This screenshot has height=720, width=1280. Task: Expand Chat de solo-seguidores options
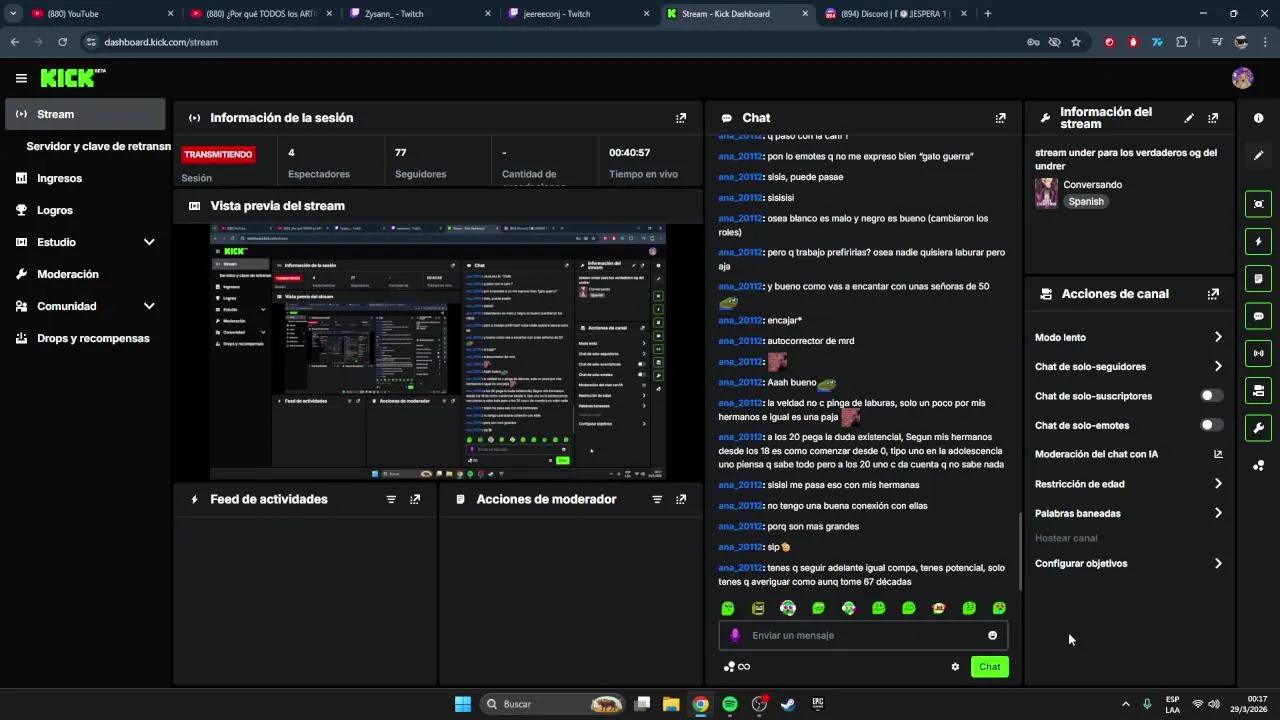point(1218,367)
